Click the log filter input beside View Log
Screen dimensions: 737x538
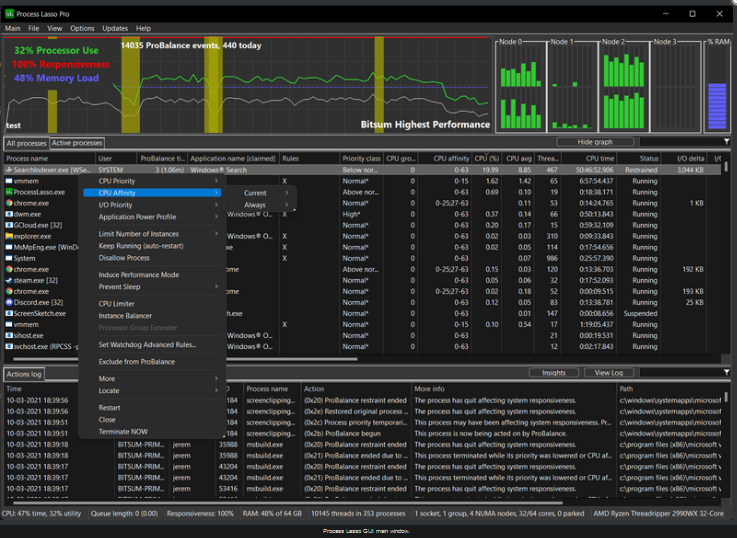coord(681,373)
